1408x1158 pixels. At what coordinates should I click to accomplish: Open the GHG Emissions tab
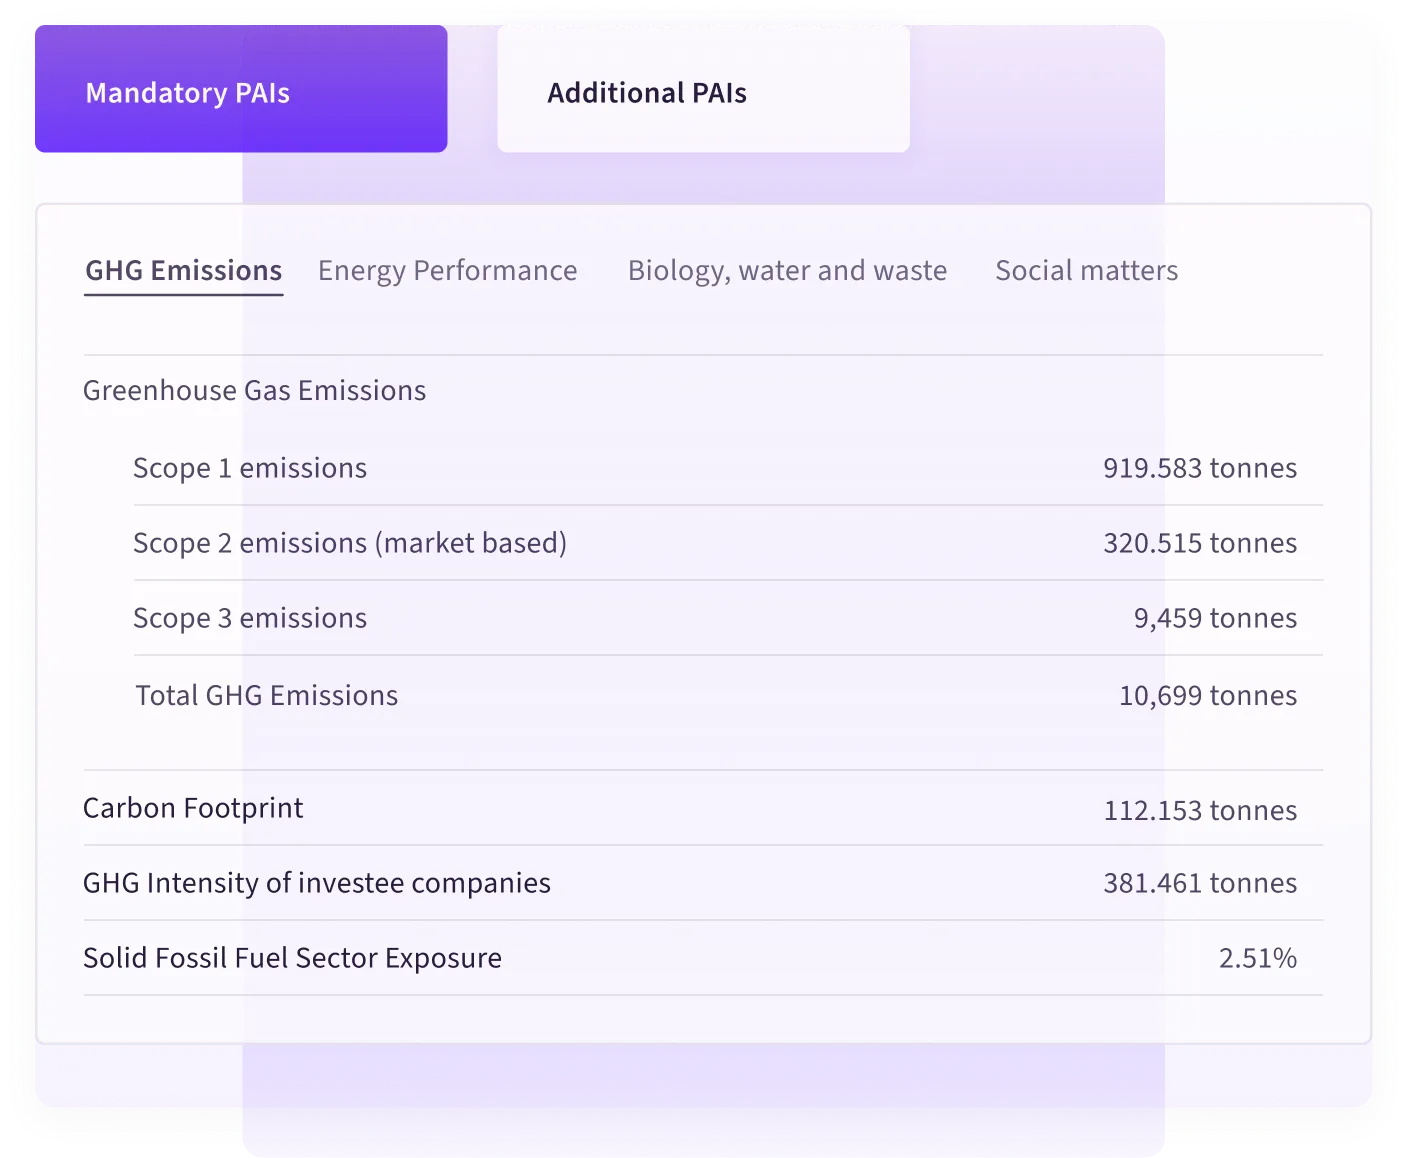(184, 271)
